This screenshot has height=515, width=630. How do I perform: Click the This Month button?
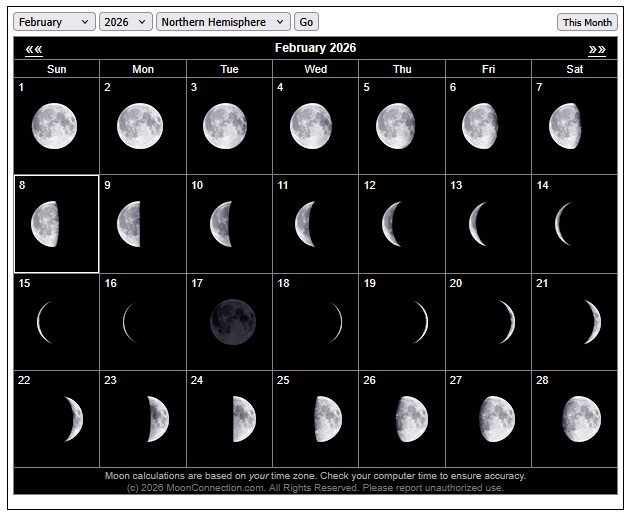point(587,22)
